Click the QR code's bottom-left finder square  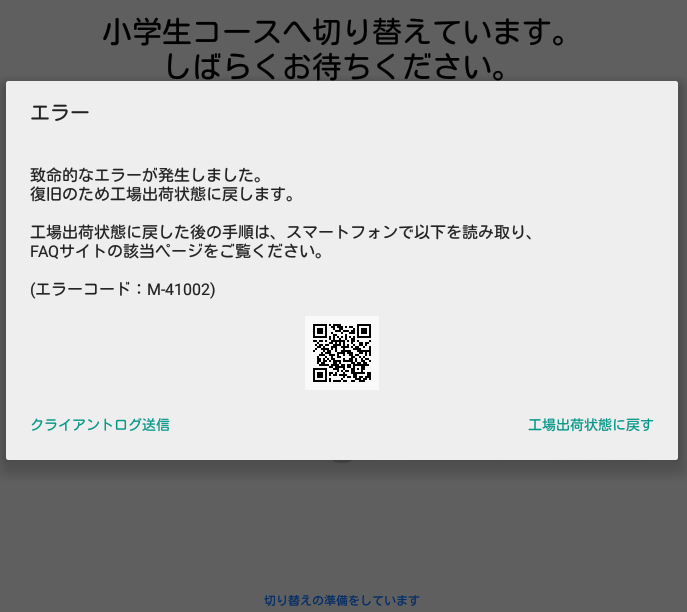tap(320, 375)
